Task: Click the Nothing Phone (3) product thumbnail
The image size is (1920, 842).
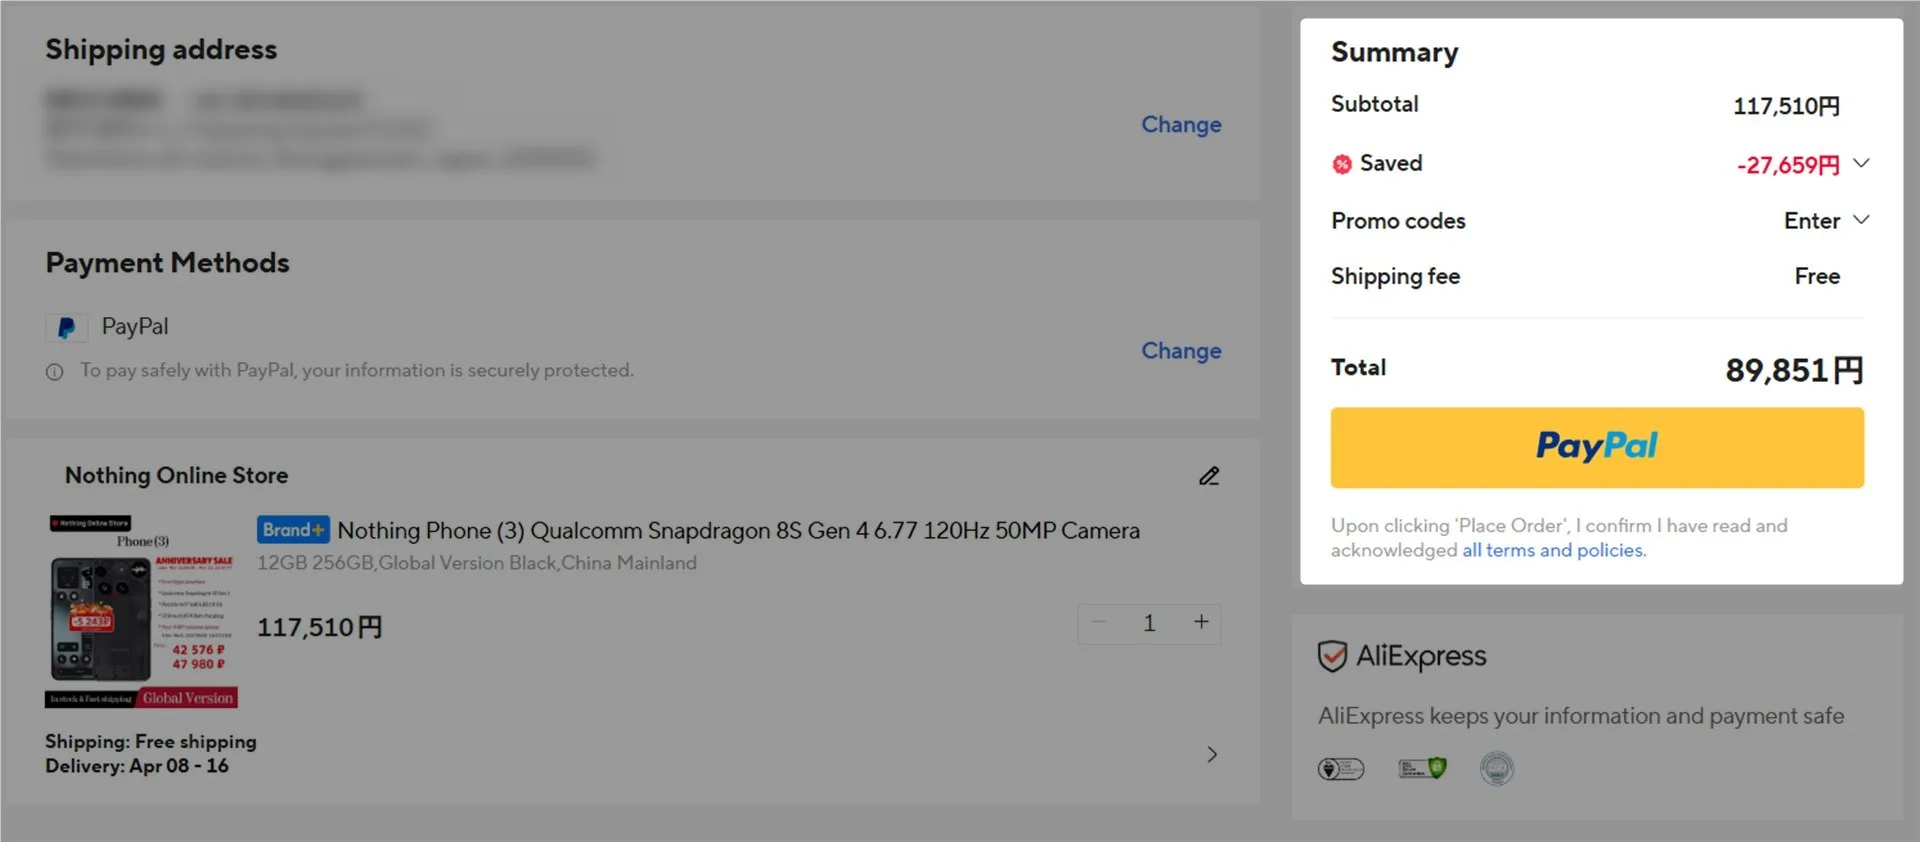Action: (x=141, y=612)
